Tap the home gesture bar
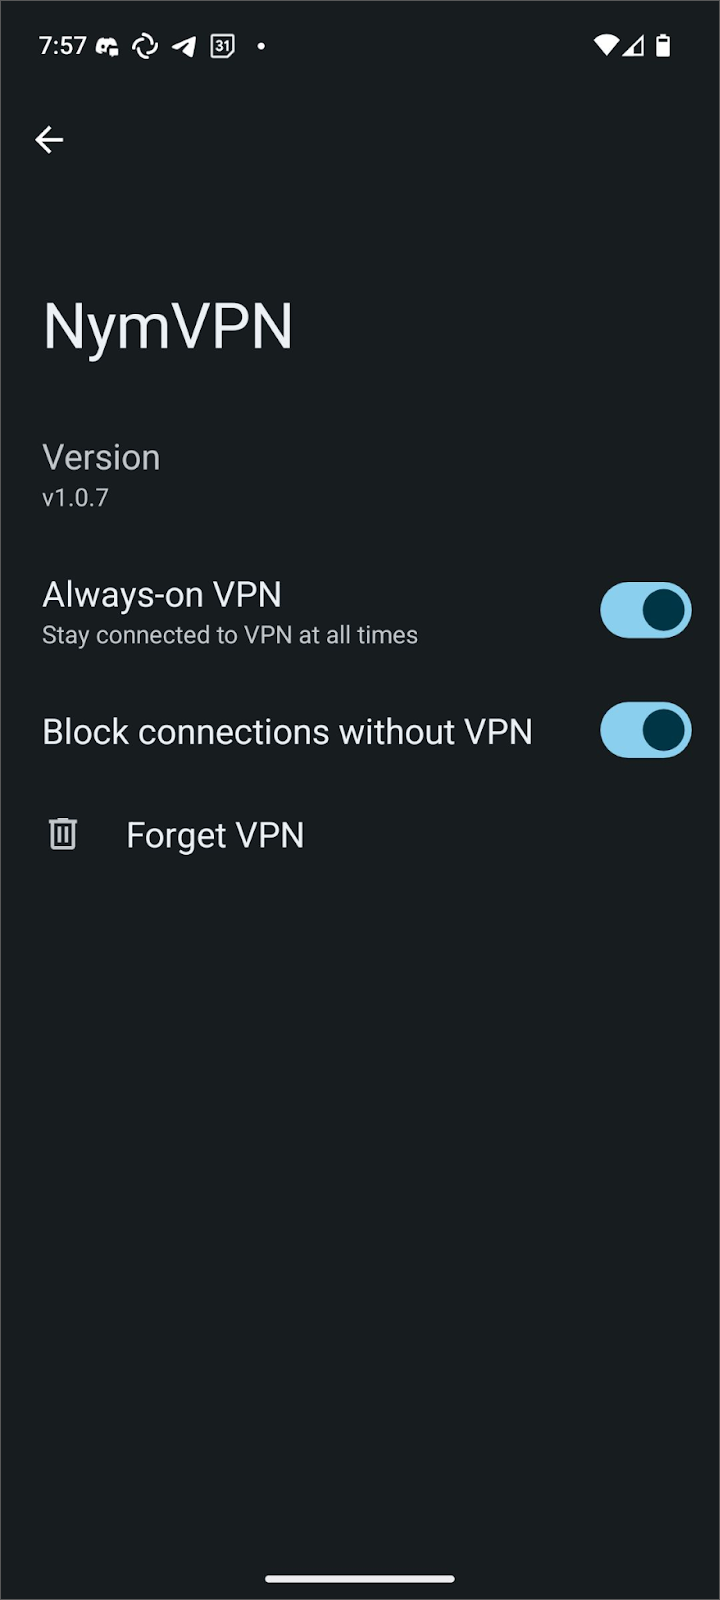This screenshot has height=1600, width=720. [360, 1579]
